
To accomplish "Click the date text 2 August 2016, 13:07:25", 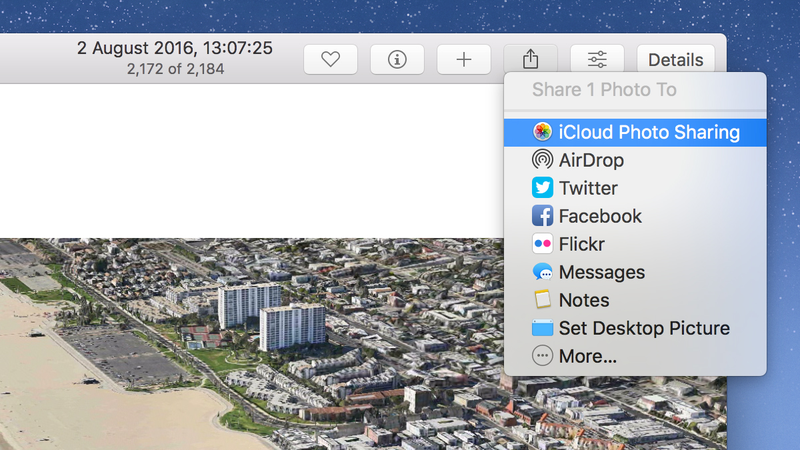I will (174, 48).
